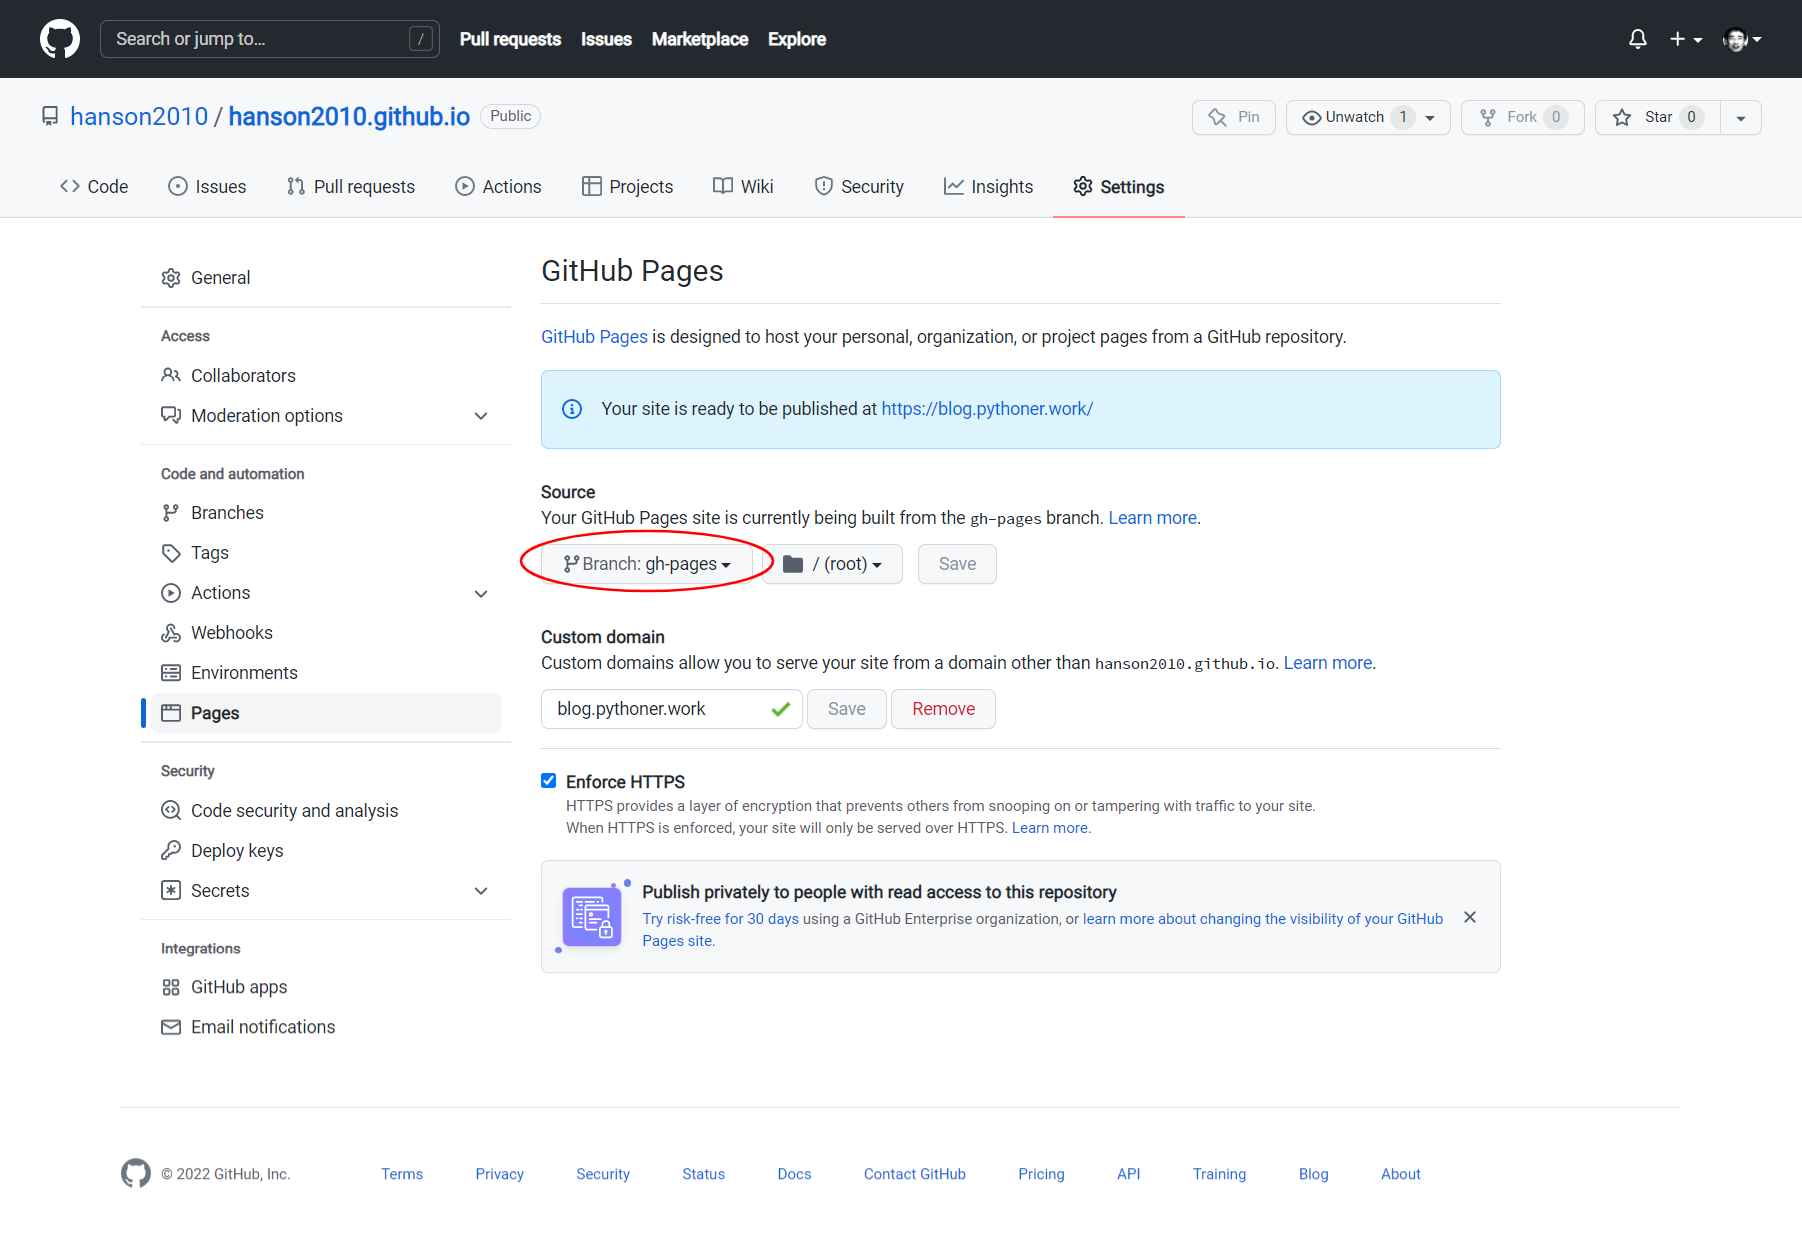
Task: Open Branch: gh-pages dropdown
Action: (x=647, y=564)
